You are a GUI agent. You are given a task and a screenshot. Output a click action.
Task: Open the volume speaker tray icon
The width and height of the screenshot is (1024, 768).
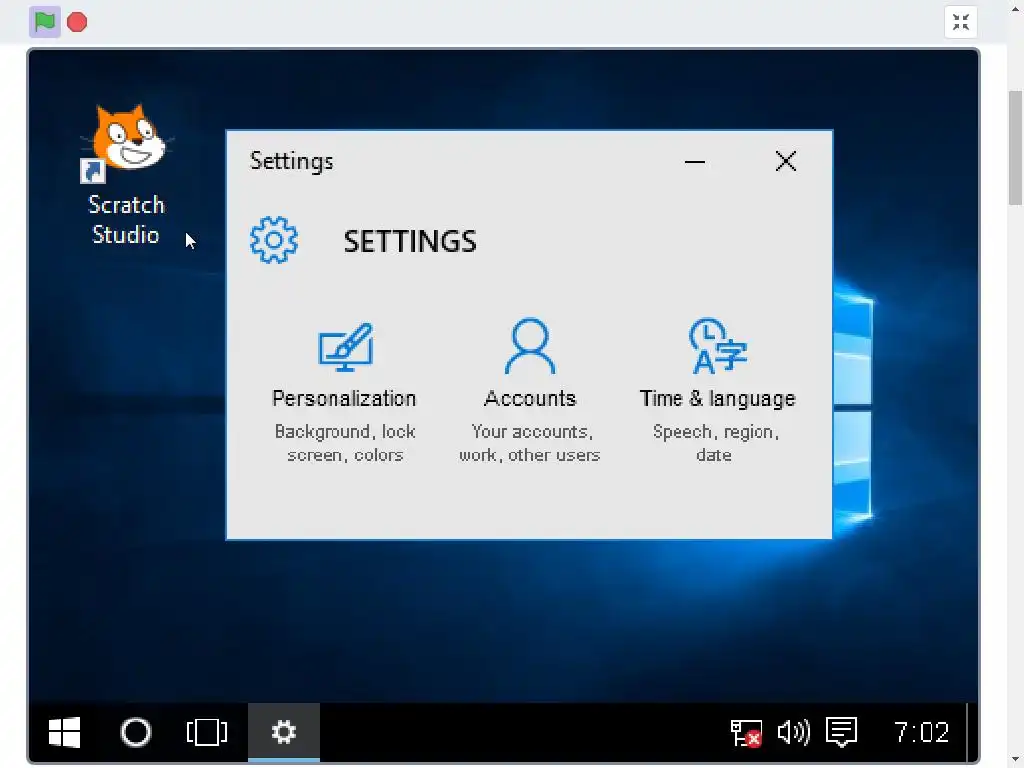(x=793, y=732)
